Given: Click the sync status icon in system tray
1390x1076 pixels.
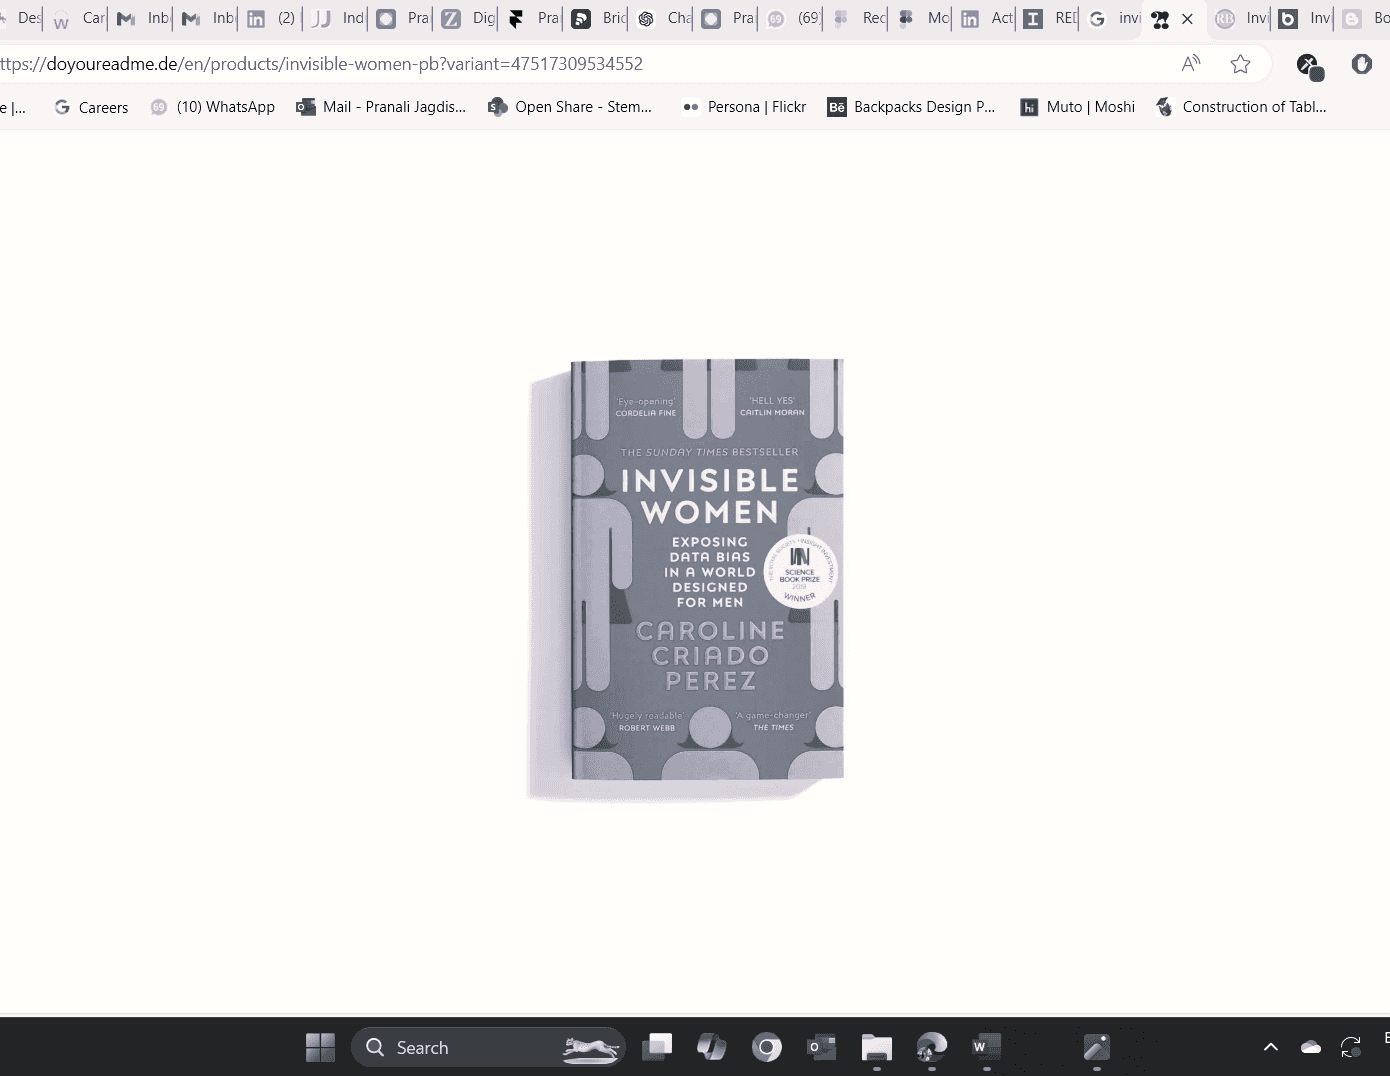Looking at the screenshot, I should pos(1351,1047).
